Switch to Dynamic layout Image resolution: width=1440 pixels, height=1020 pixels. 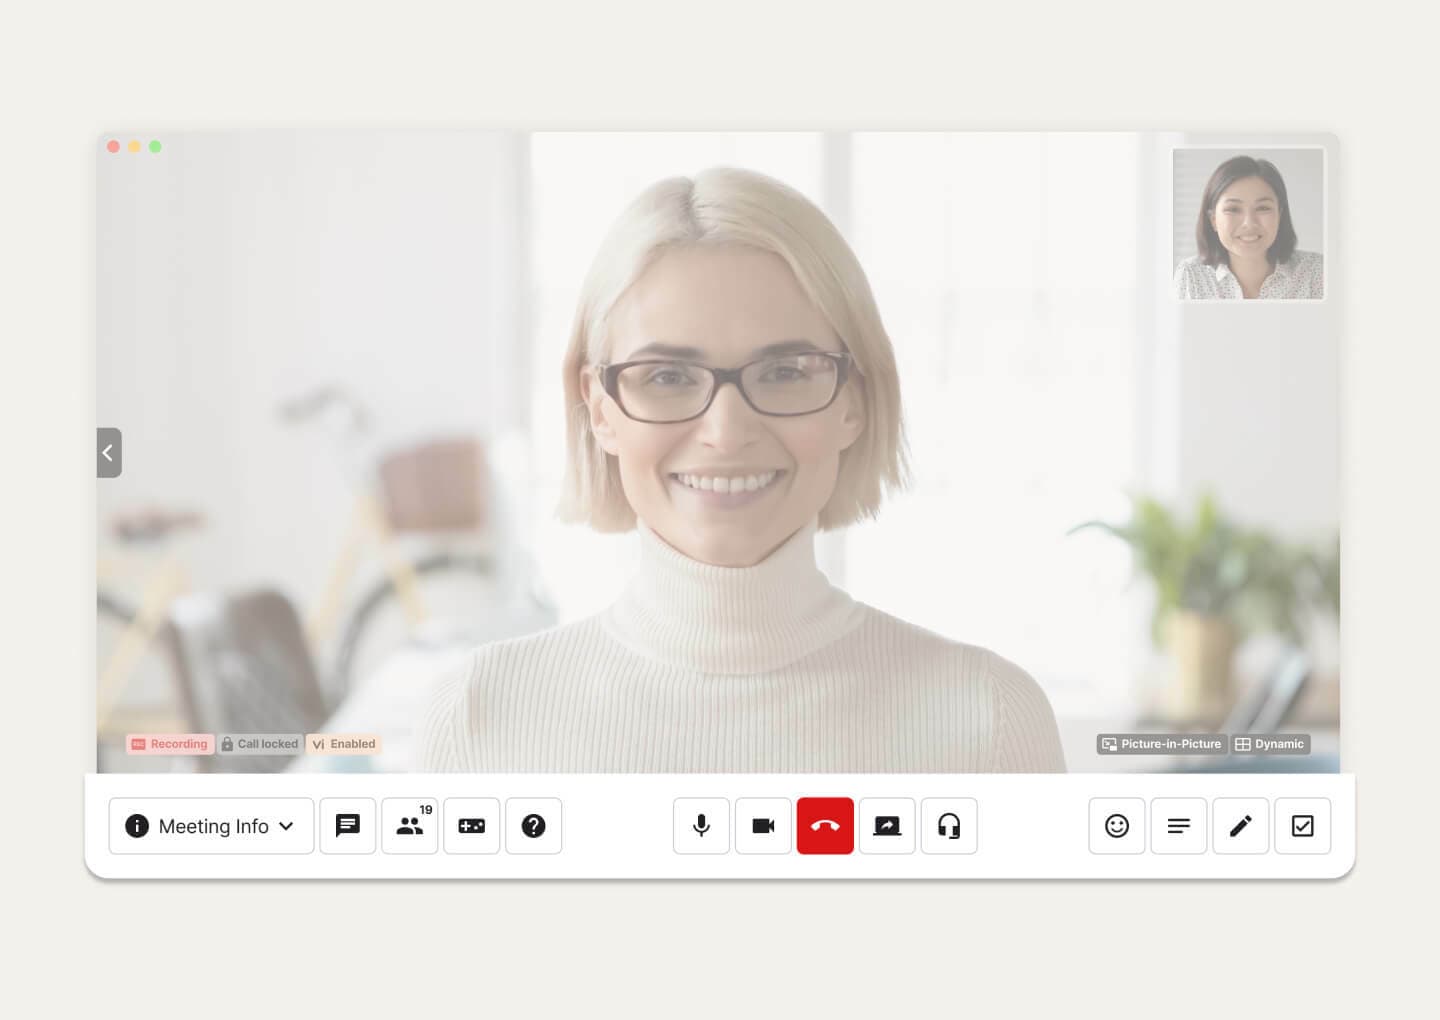[1270, 744]
